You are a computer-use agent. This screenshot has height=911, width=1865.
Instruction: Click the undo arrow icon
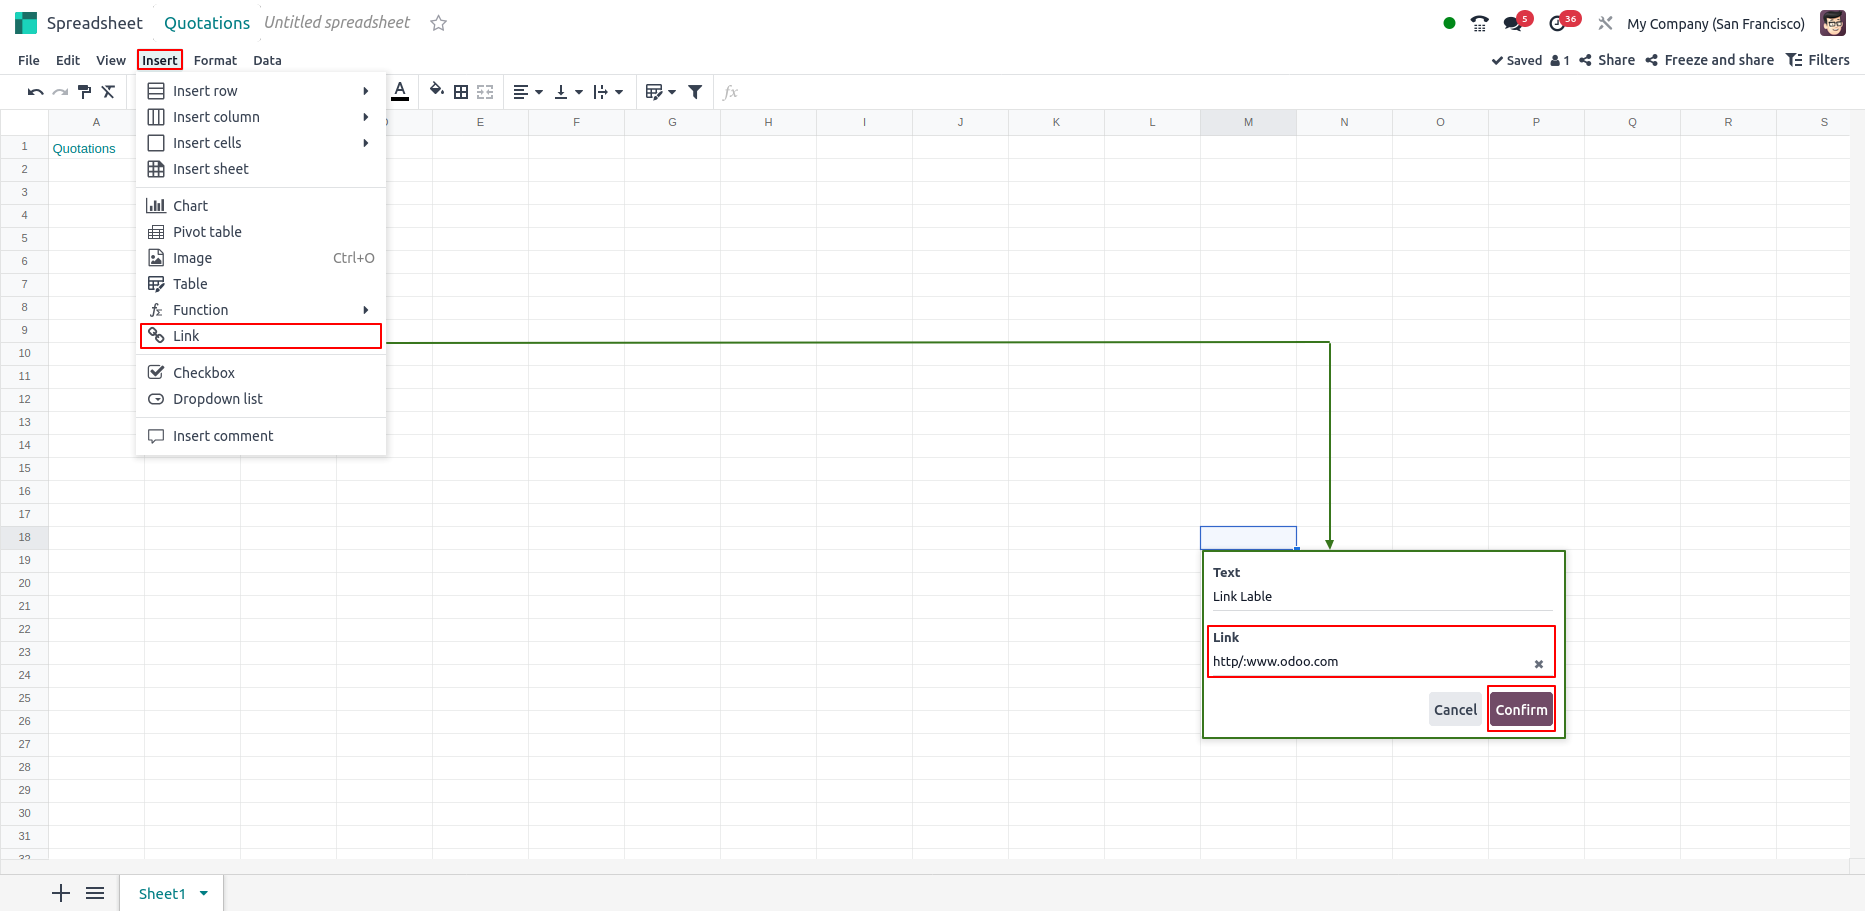(35, 92)
